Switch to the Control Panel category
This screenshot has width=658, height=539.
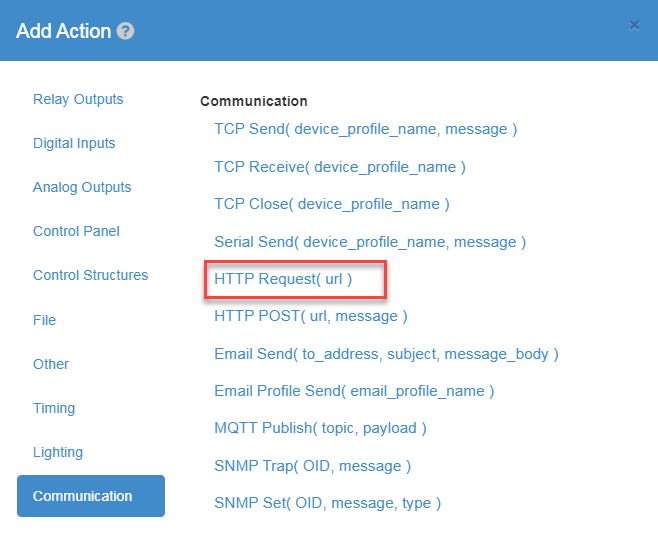pos(76,231)
